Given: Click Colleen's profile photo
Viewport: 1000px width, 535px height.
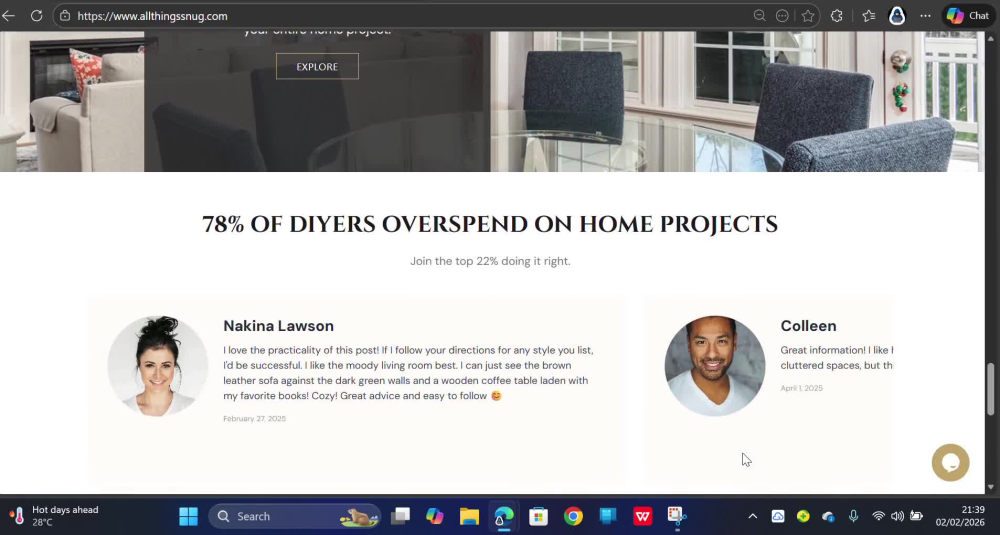Looking at the screenshot, I should [714, 366].
